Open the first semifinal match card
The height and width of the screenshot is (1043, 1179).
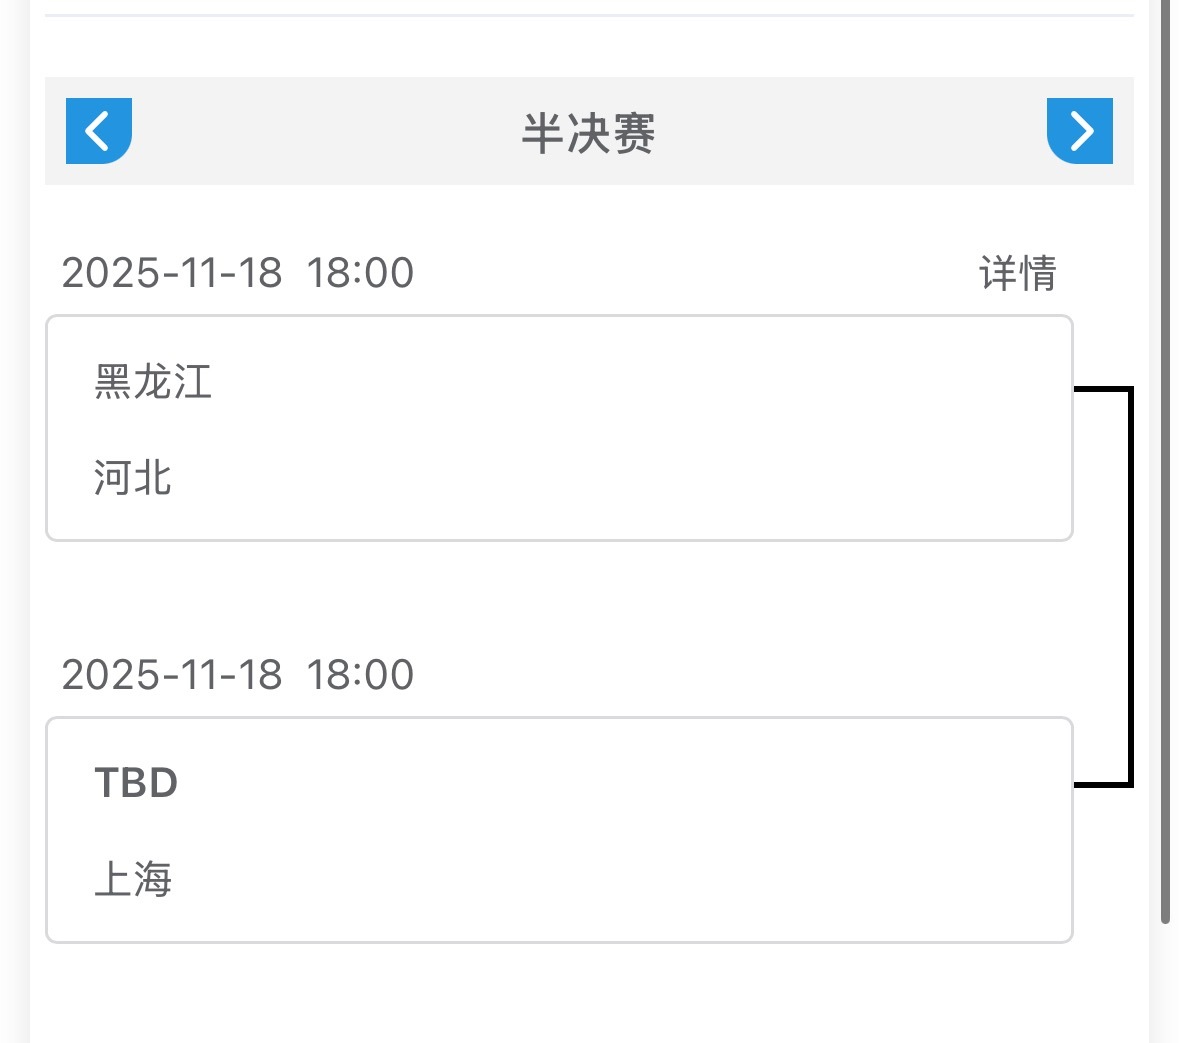560,428
